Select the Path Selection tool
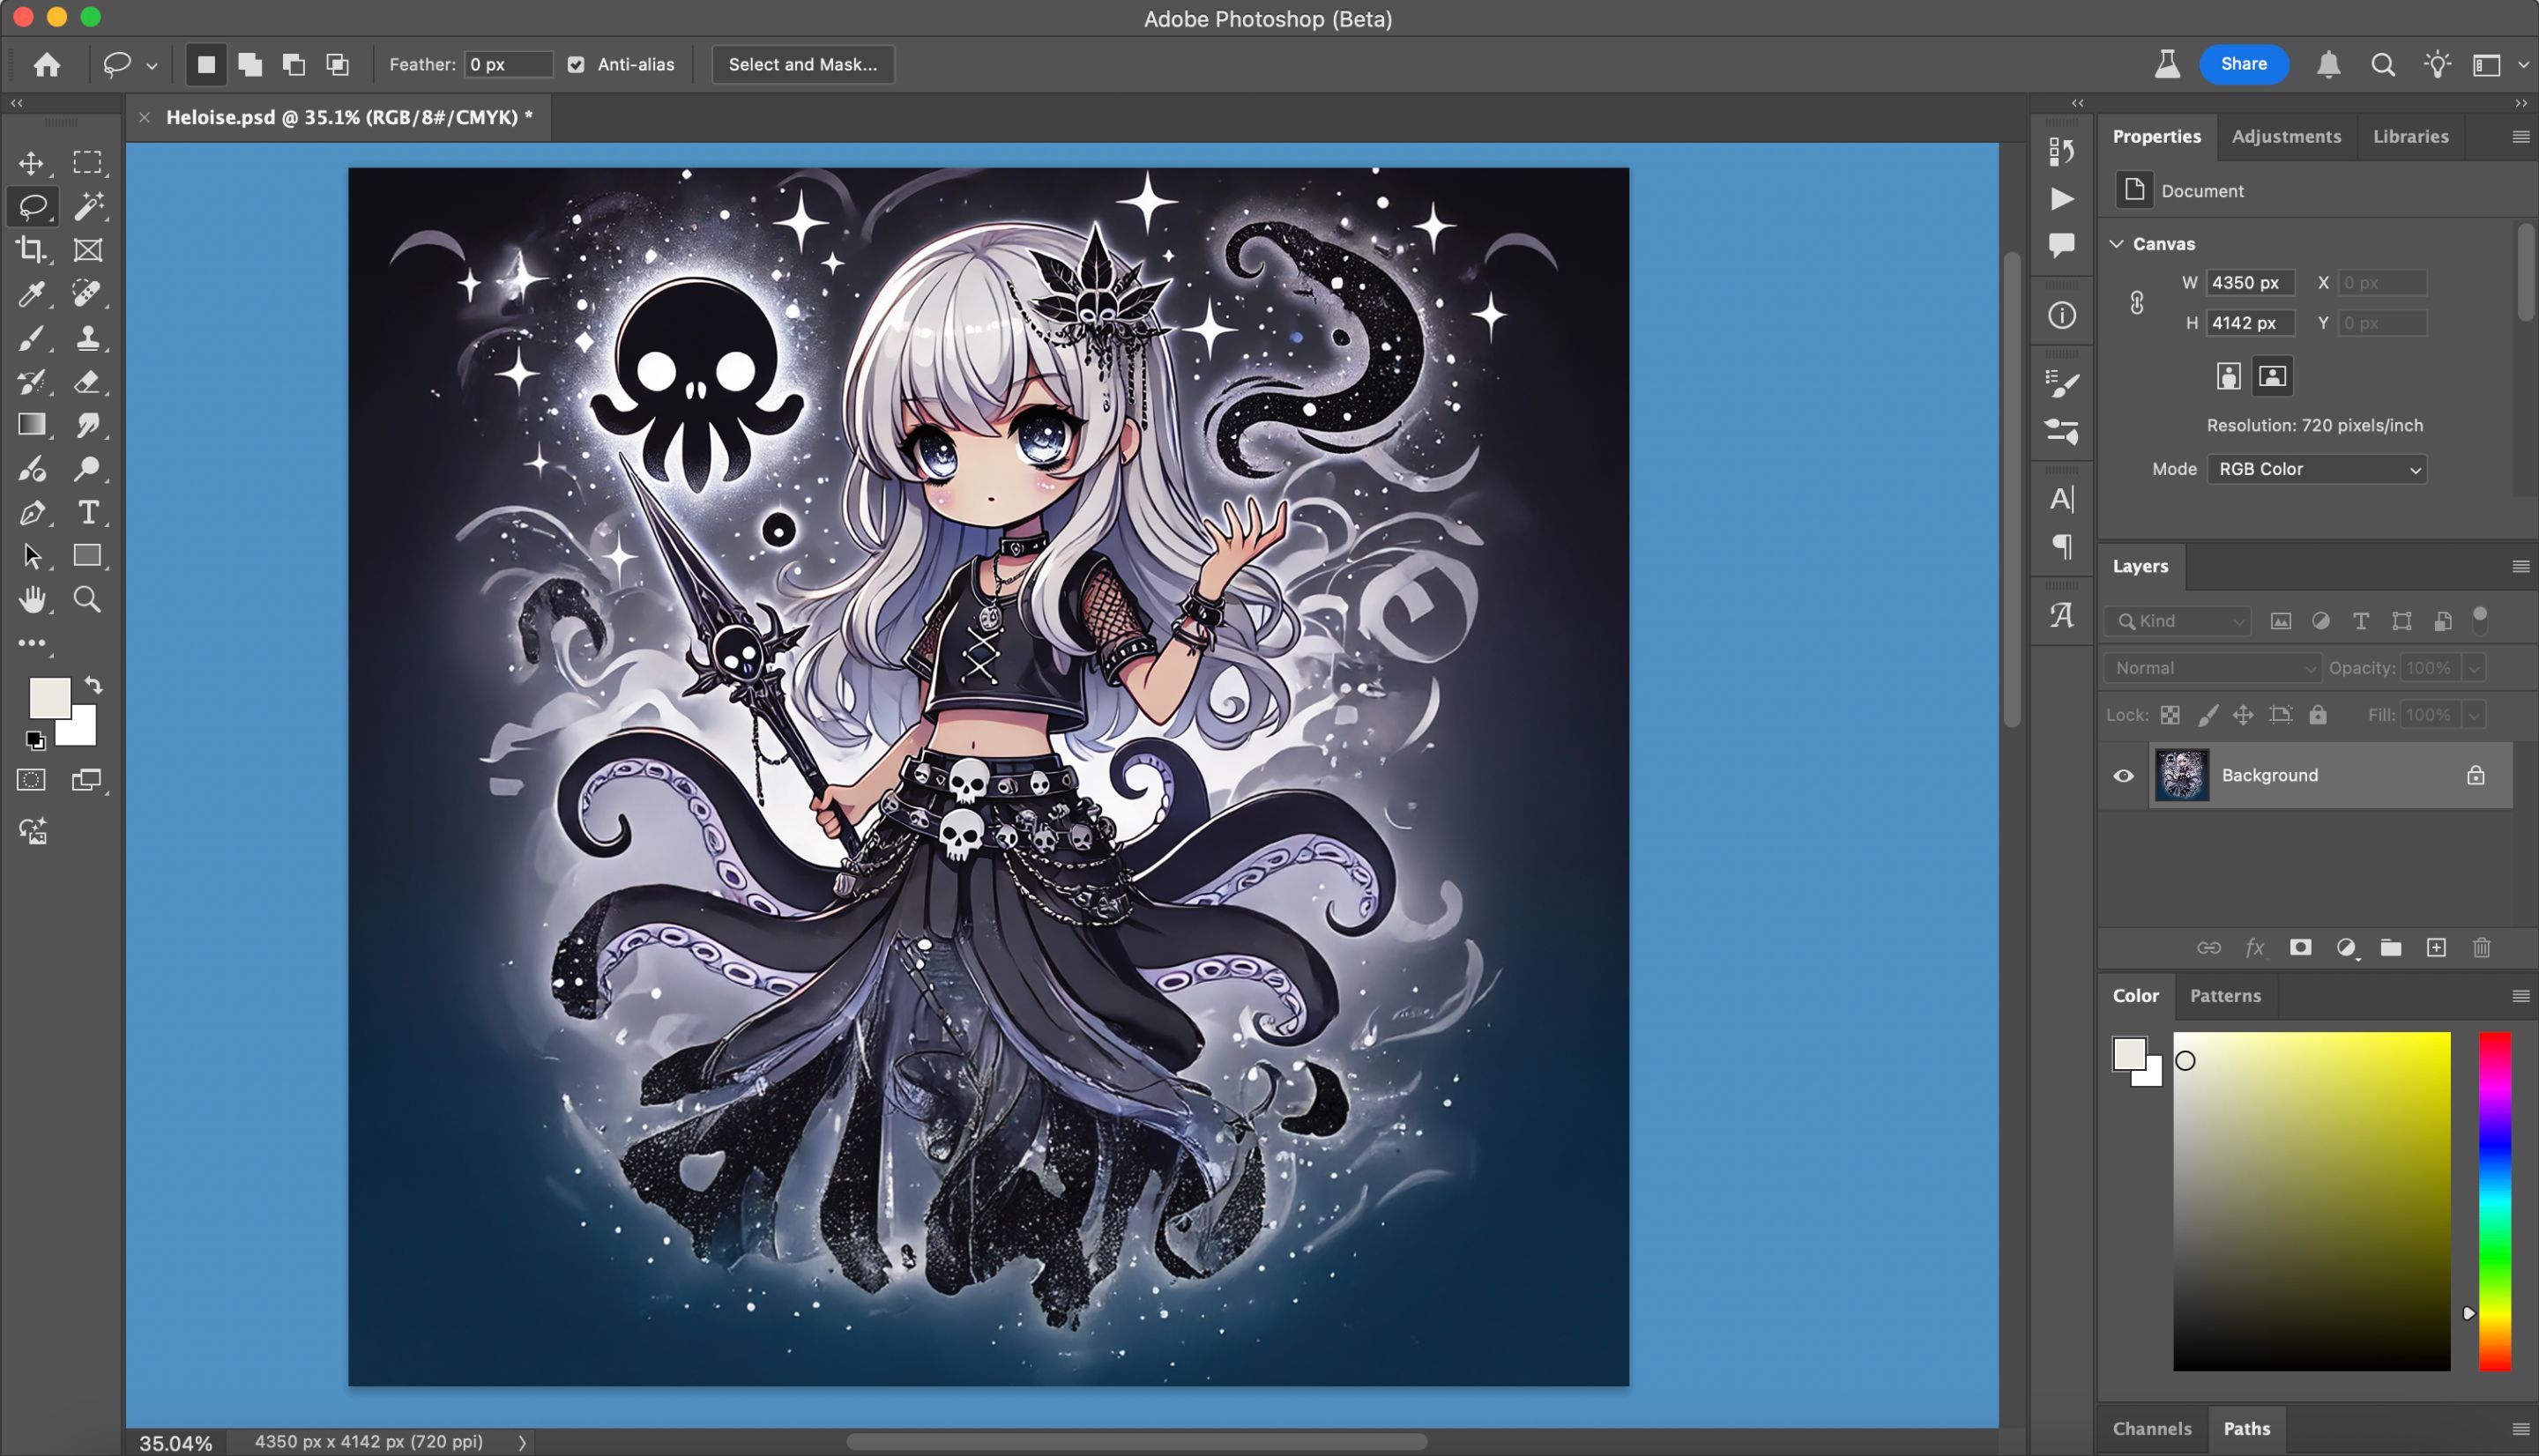The width and height of the screenshot is (2539, 1456). 31,556
